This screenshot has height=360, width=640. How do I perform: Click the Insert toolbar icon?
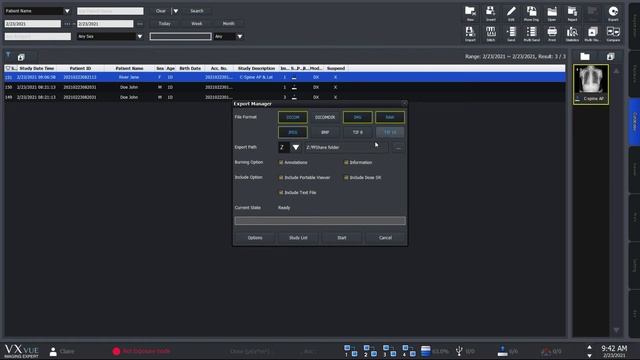[491, 13]
